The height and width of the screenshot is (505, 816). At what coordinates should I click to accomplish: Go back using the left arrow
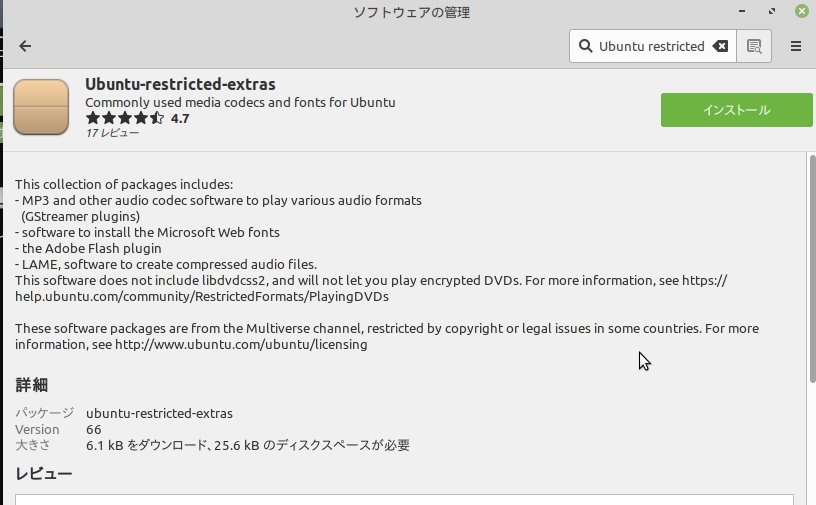25,46
